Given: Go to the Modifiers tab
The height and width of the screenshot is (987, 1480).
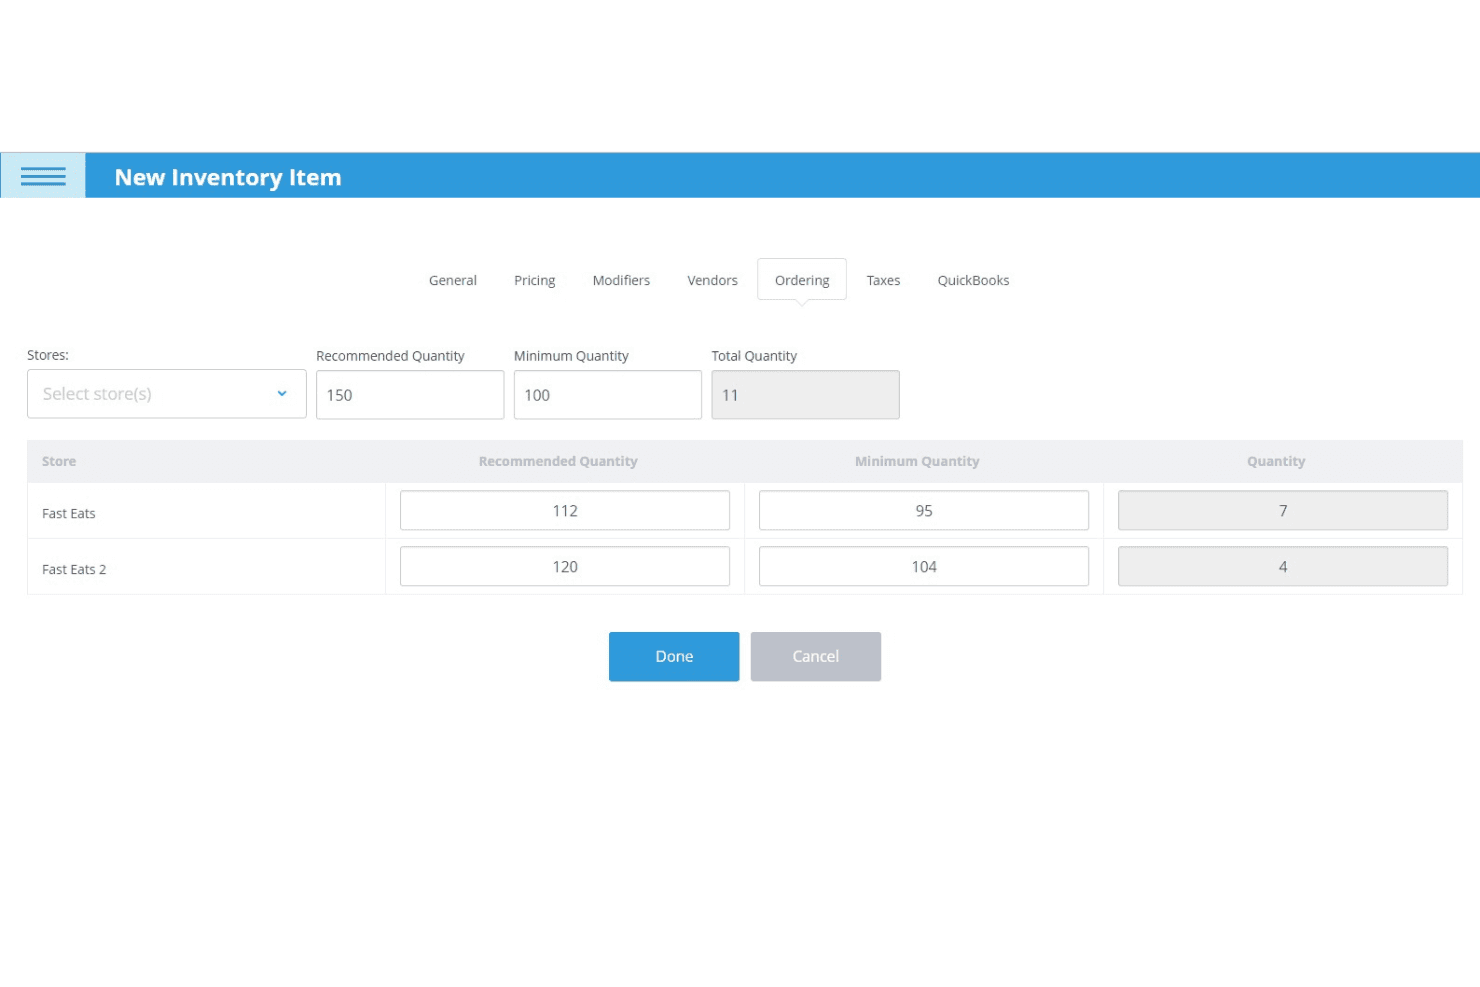Looking at the screenshot, I should 621,280.
